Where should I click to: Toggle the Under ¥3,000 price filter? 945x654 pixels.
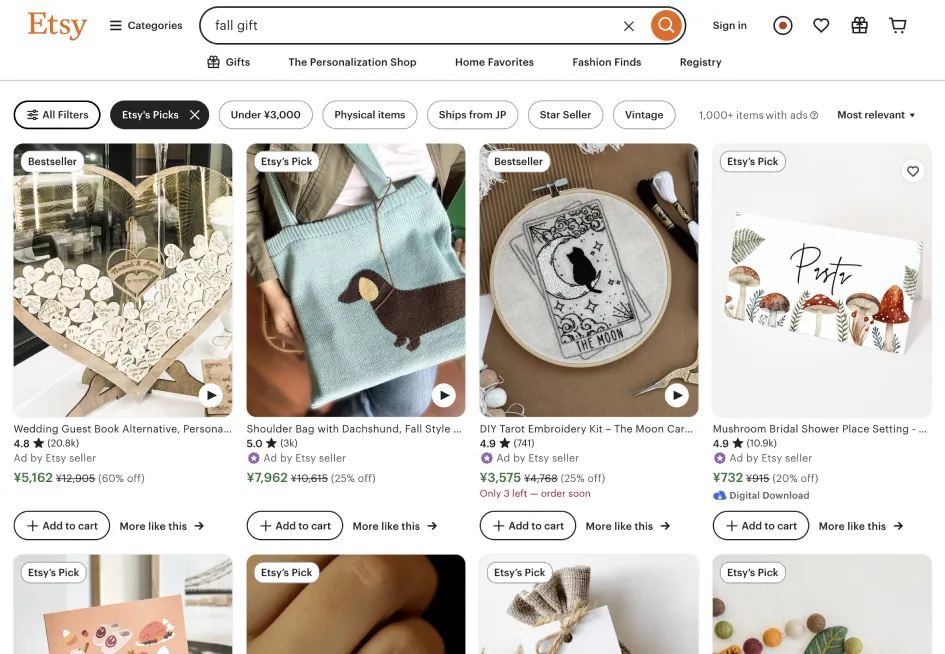[x=265, y=115]
